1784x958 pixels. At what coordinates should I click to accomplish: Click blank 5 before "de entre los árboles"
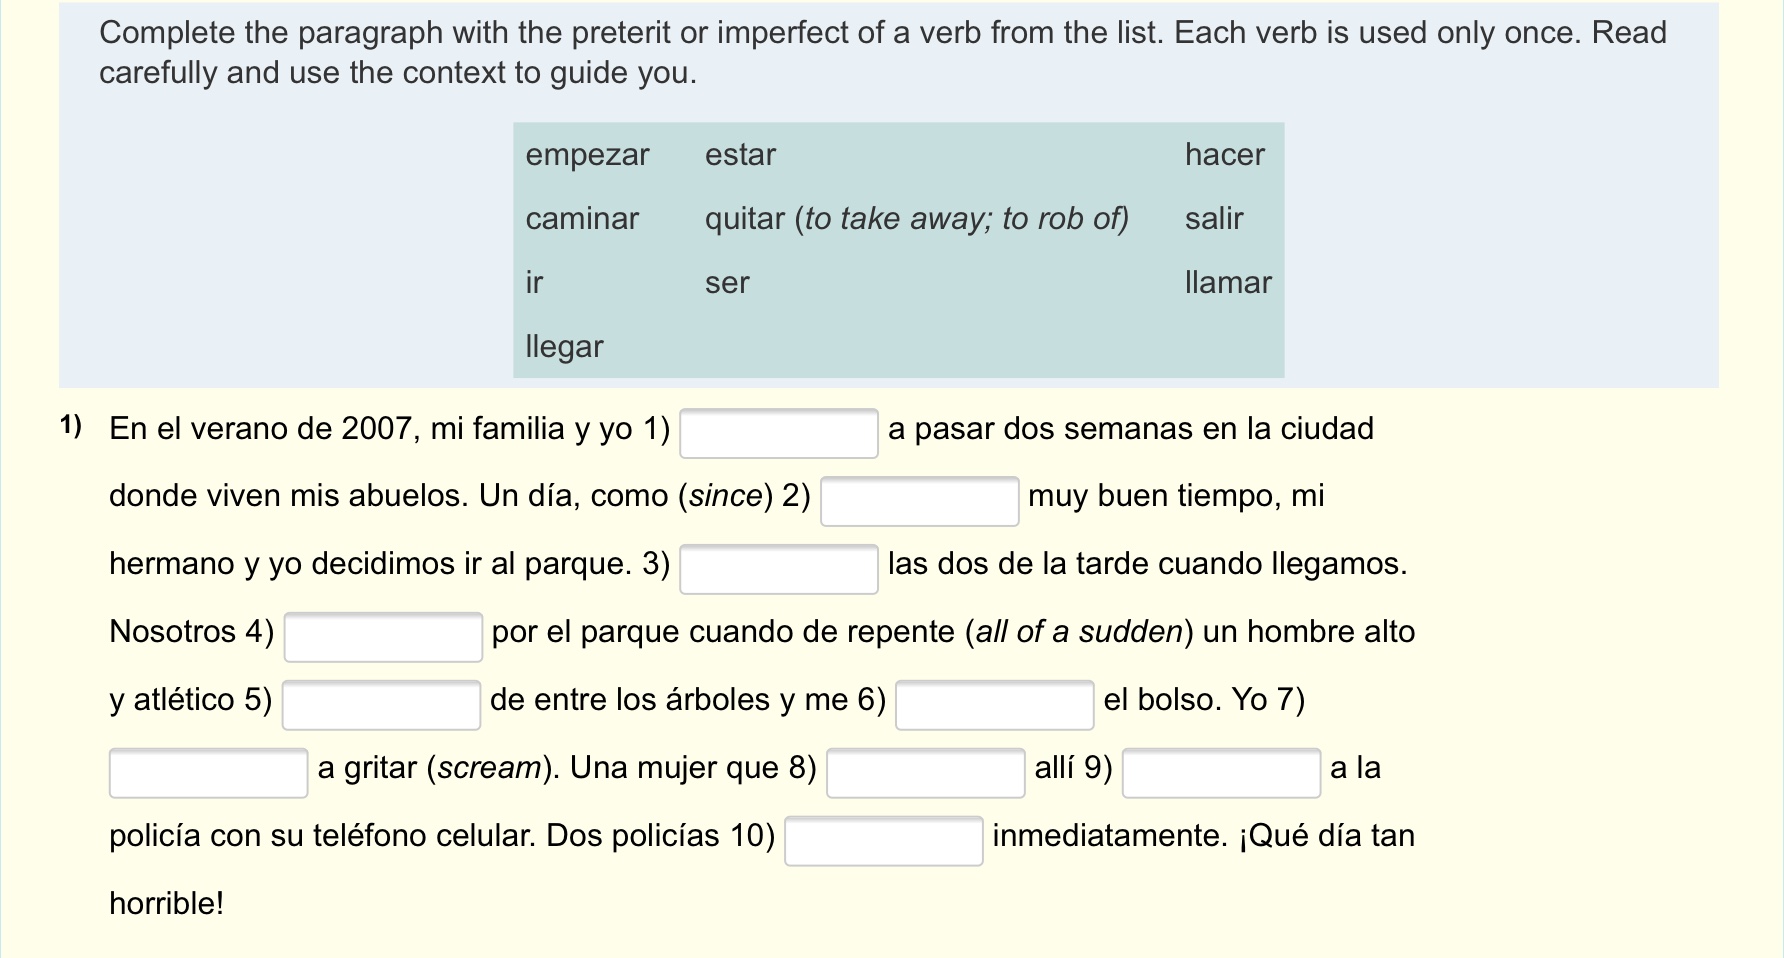point(381,705)
